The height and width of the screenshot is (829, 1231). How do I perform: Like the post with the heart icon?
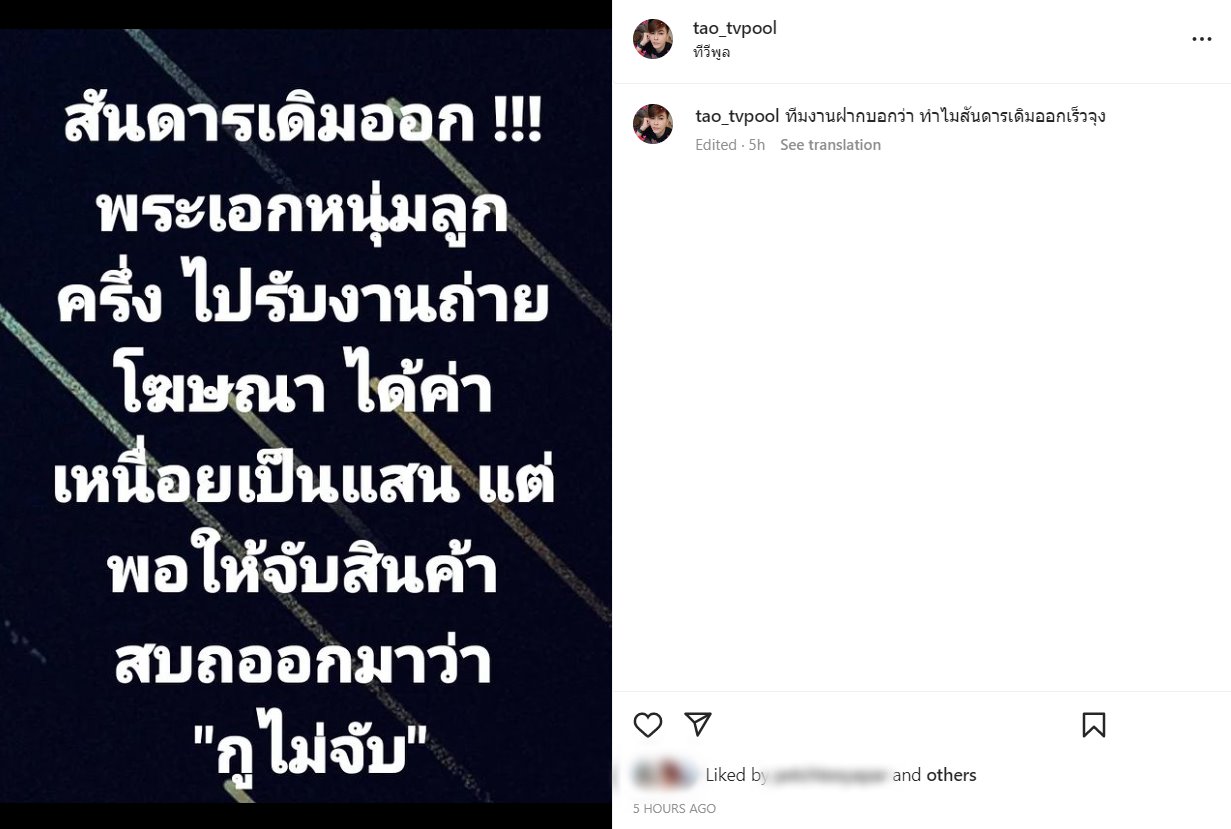[x=648, y=725]
